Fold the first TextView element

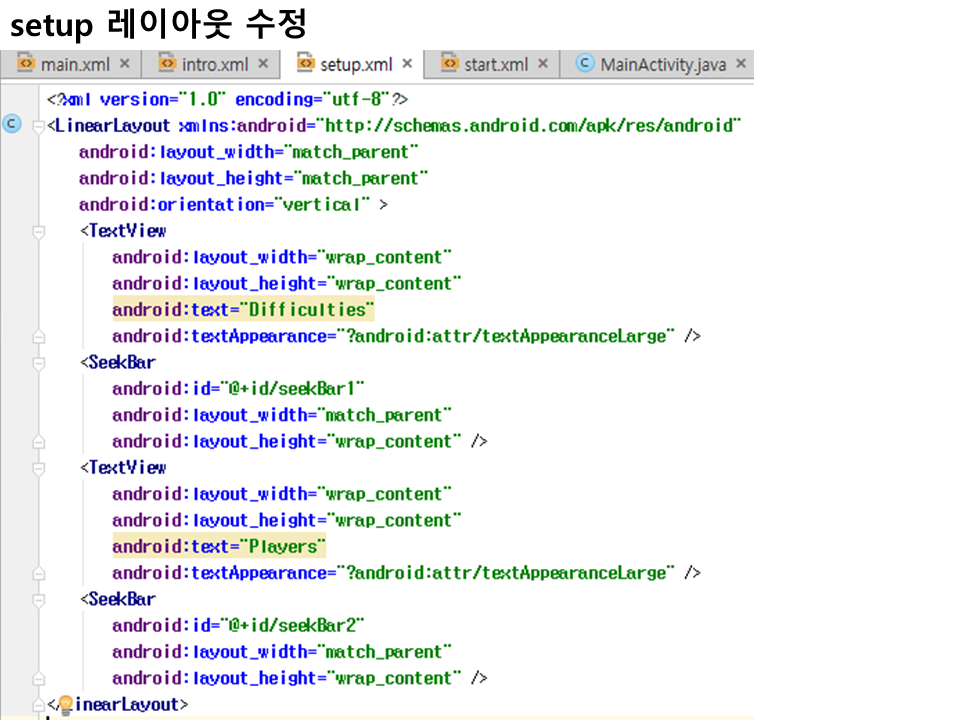[x=39, y=231]
